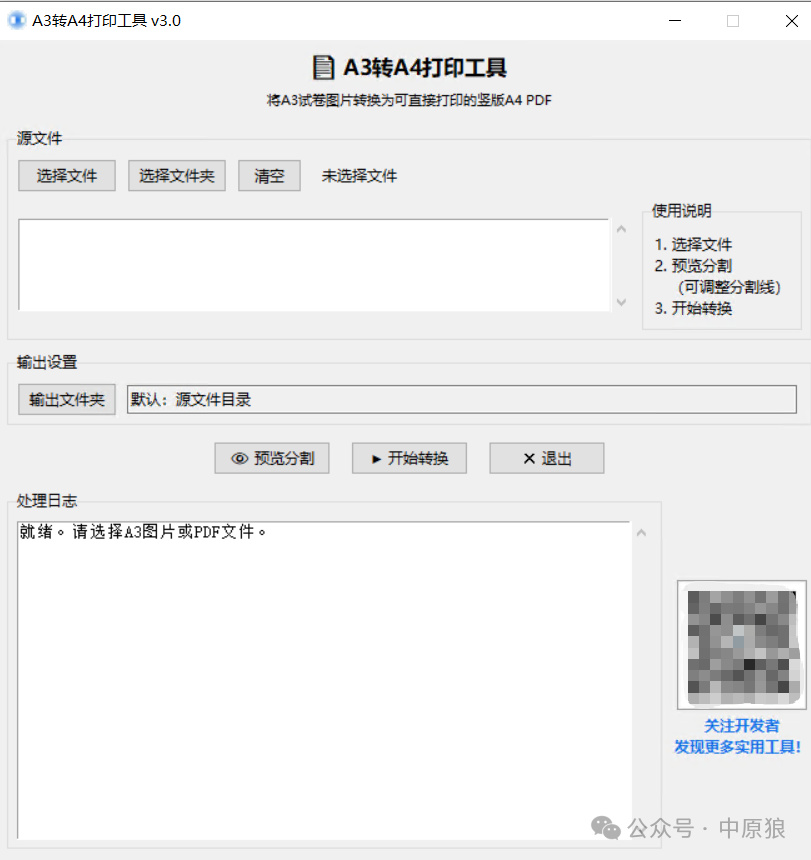
Task: Click the subtitle 将A3试卷图片转换为可直接打印的竖版A4 PDF
Action: click(409, 100)
